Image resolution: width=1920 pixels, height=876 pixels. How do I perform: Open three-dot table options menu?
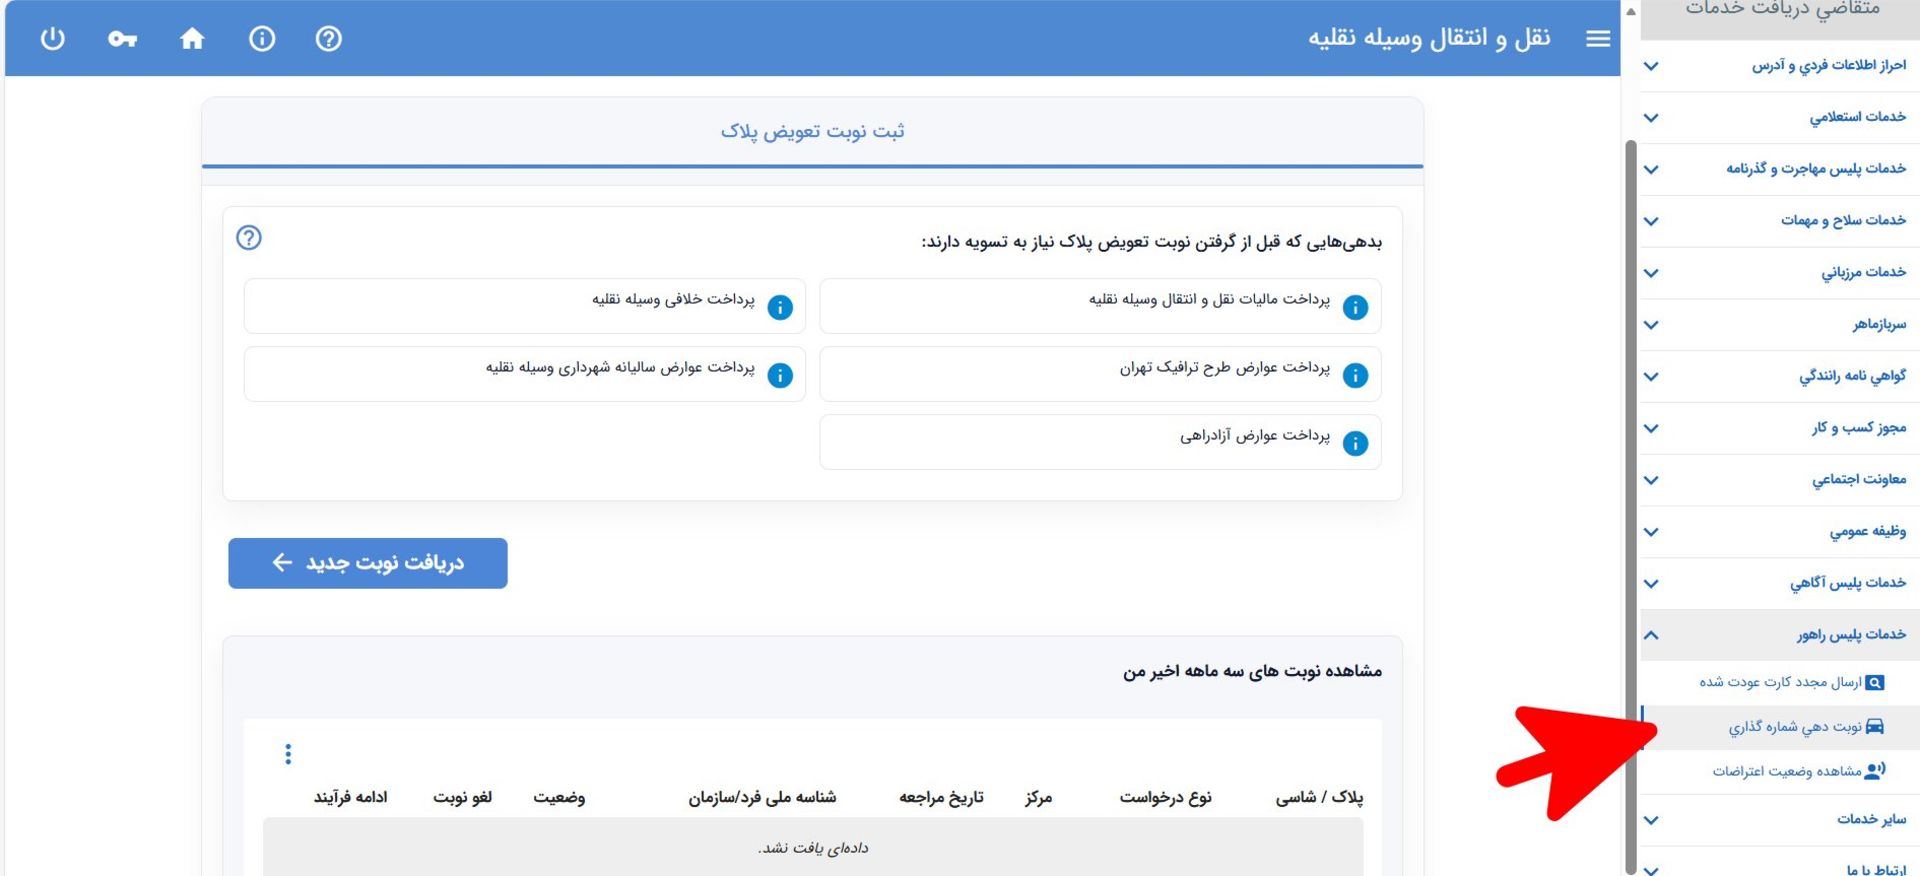288,754
